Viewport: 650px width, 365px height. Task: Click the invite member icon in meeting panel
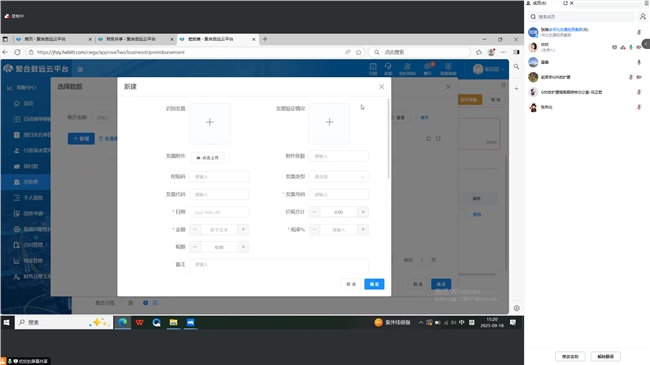pyautogui.click(x=643, y=17)
